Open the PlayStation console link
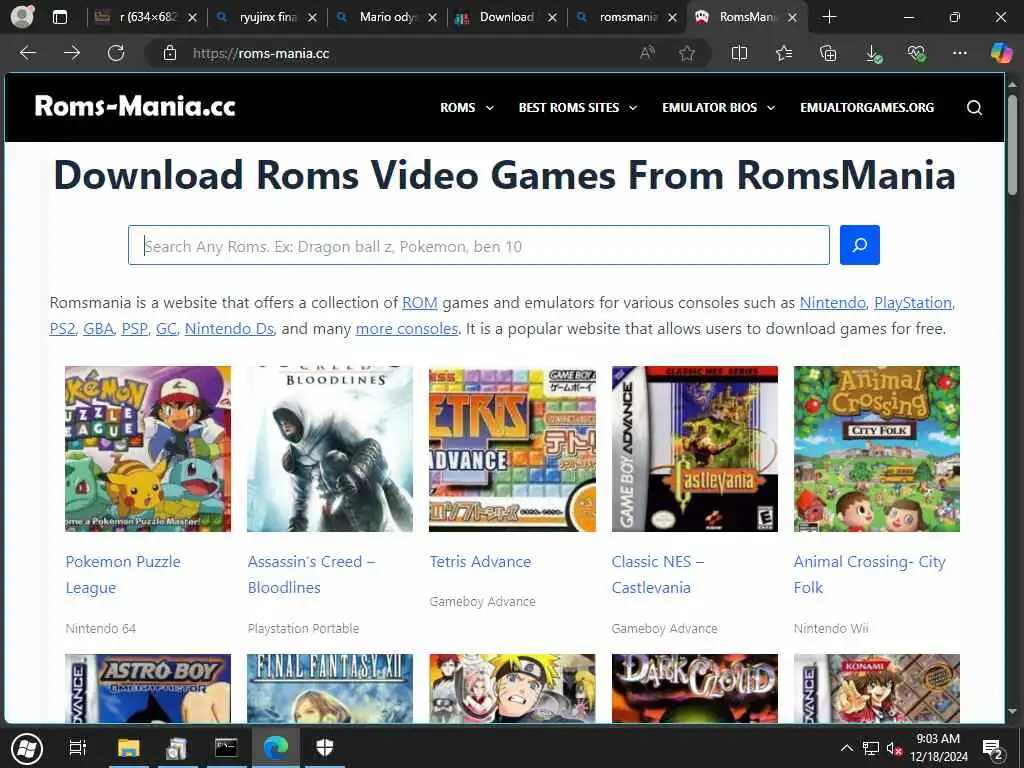The width and height of the screenshot is (1024, 768). point(913,302)
